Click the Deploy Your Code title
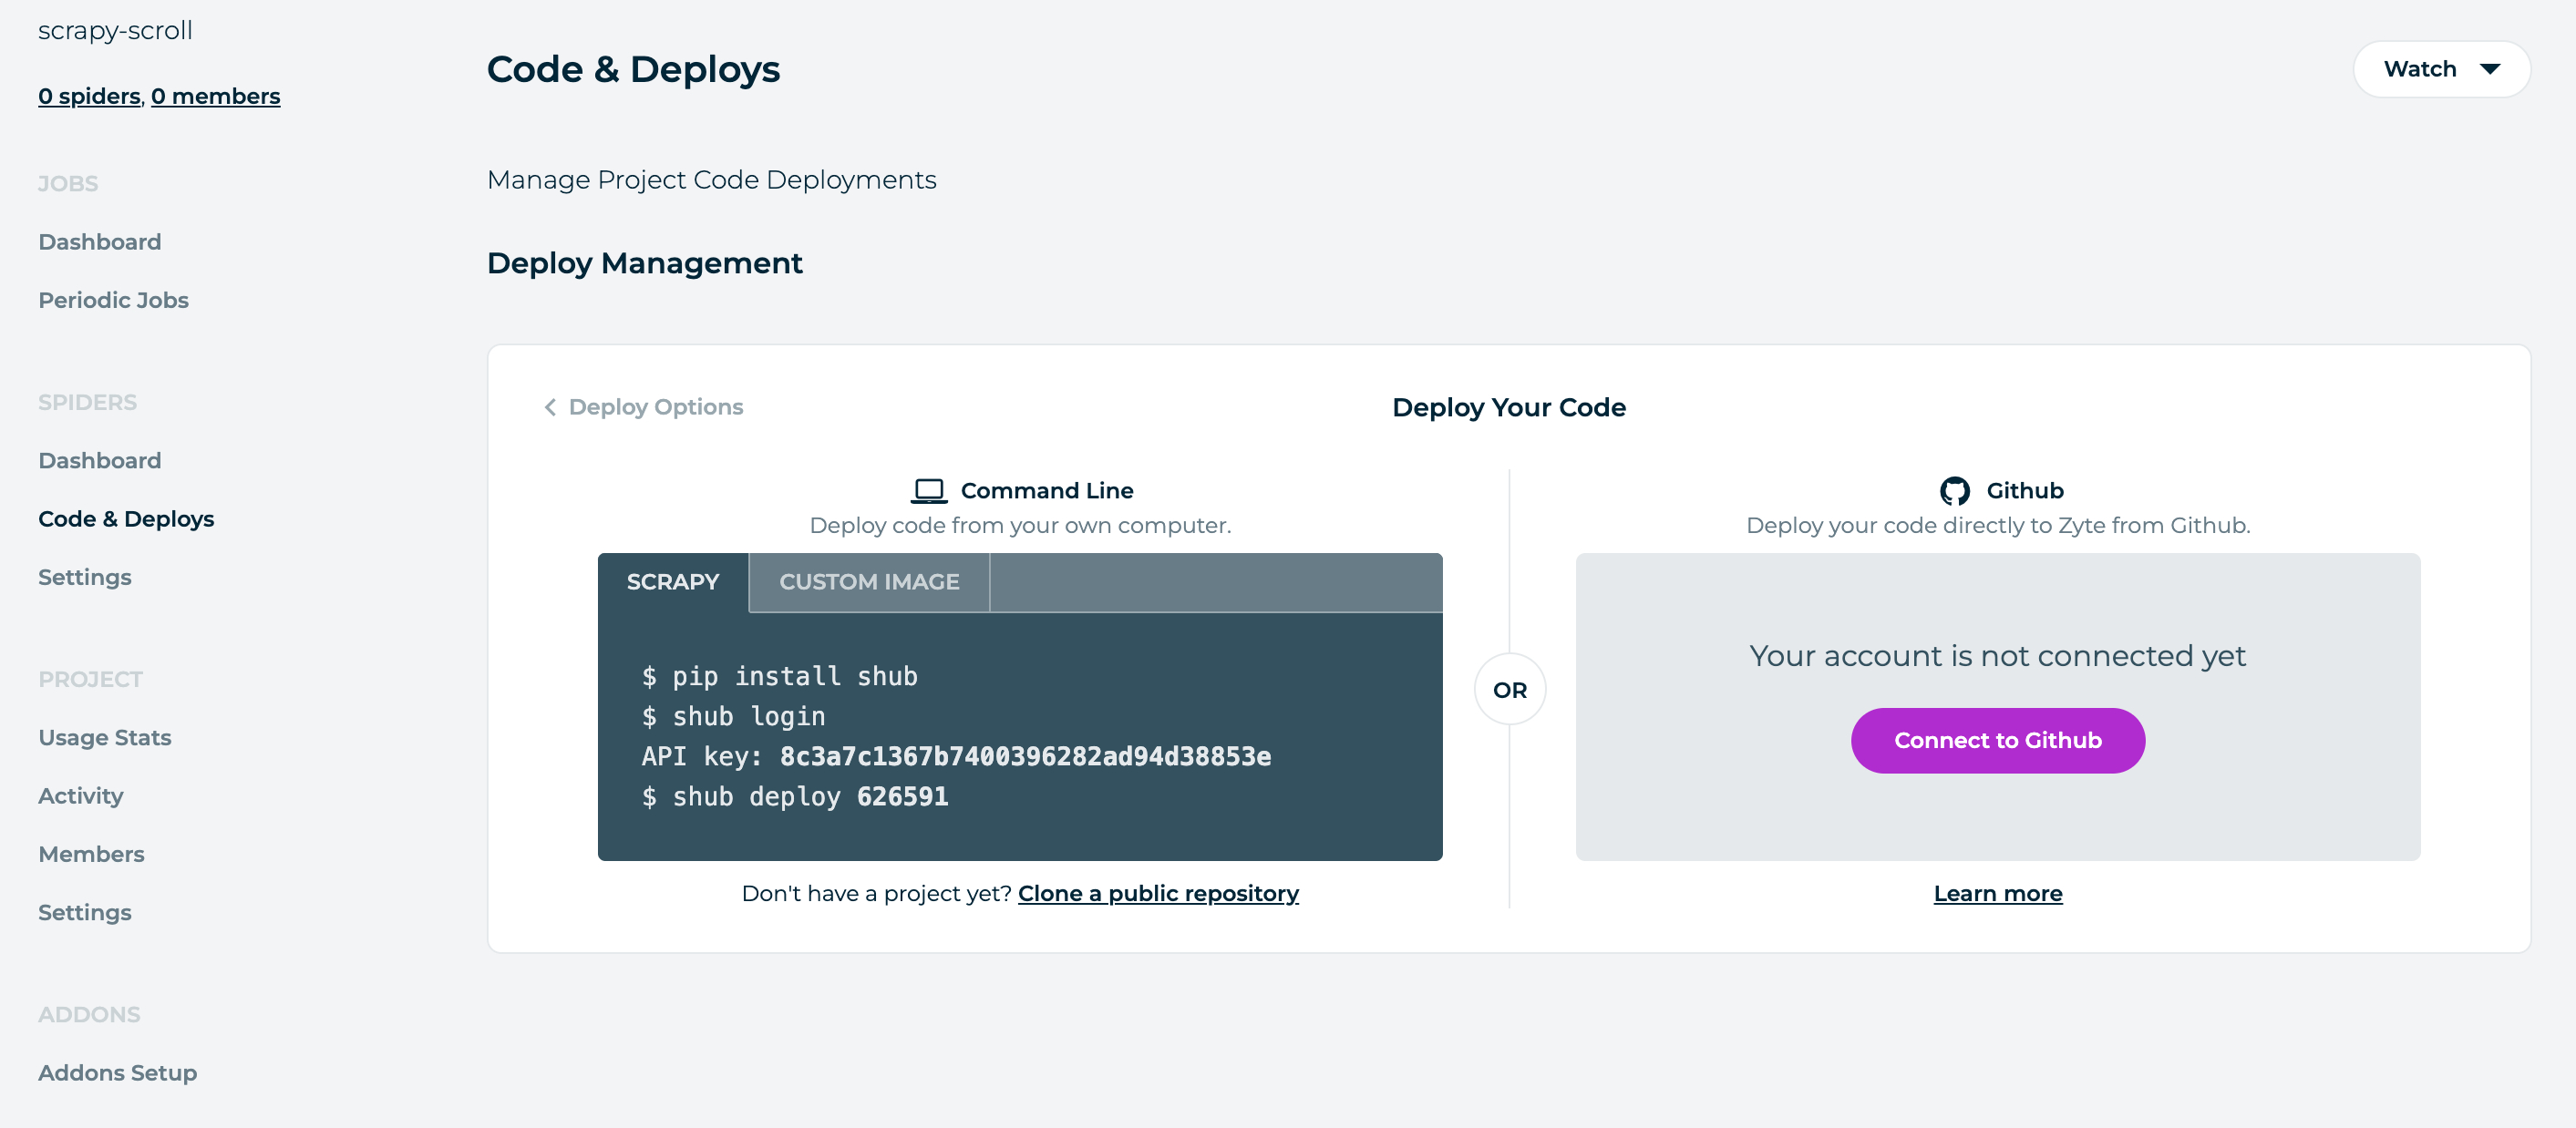Viewport: 2576px width, 1128px height. point(1508,407)
